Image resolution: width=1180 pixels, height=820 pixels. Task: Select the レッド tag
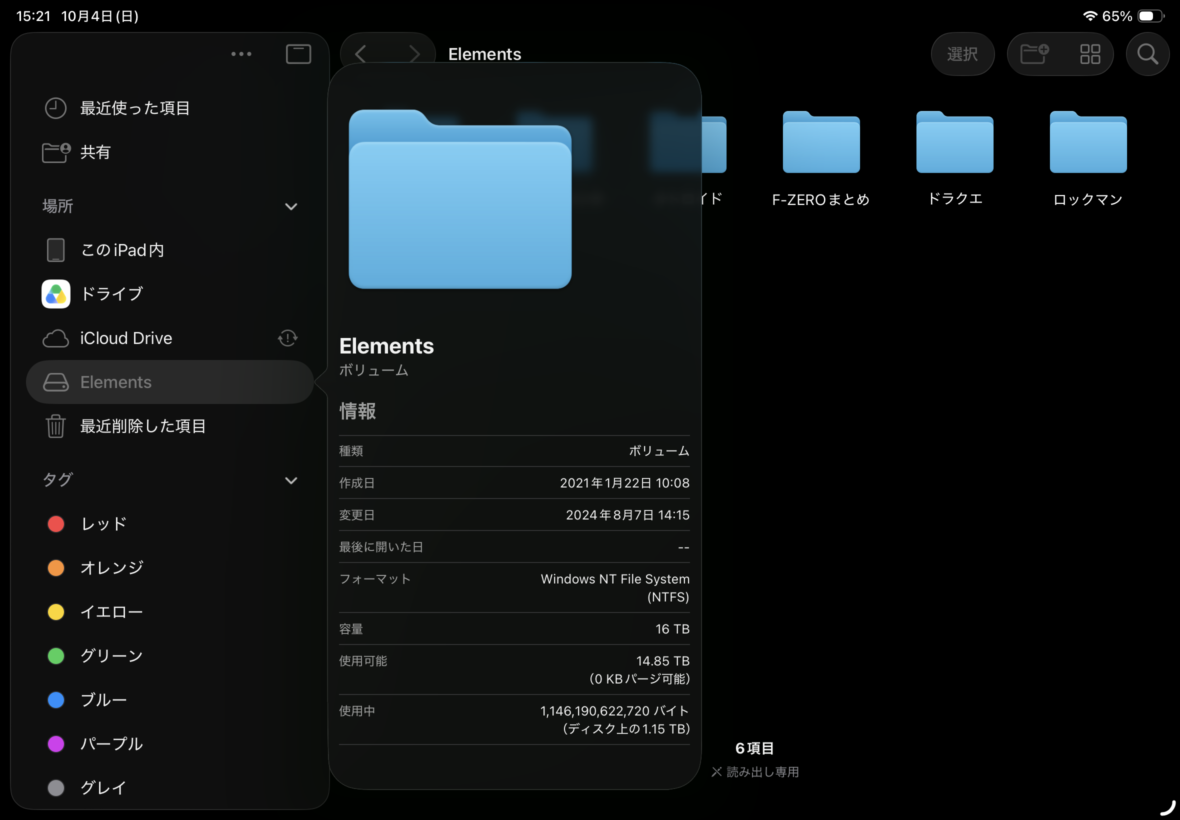coord(170,524)
